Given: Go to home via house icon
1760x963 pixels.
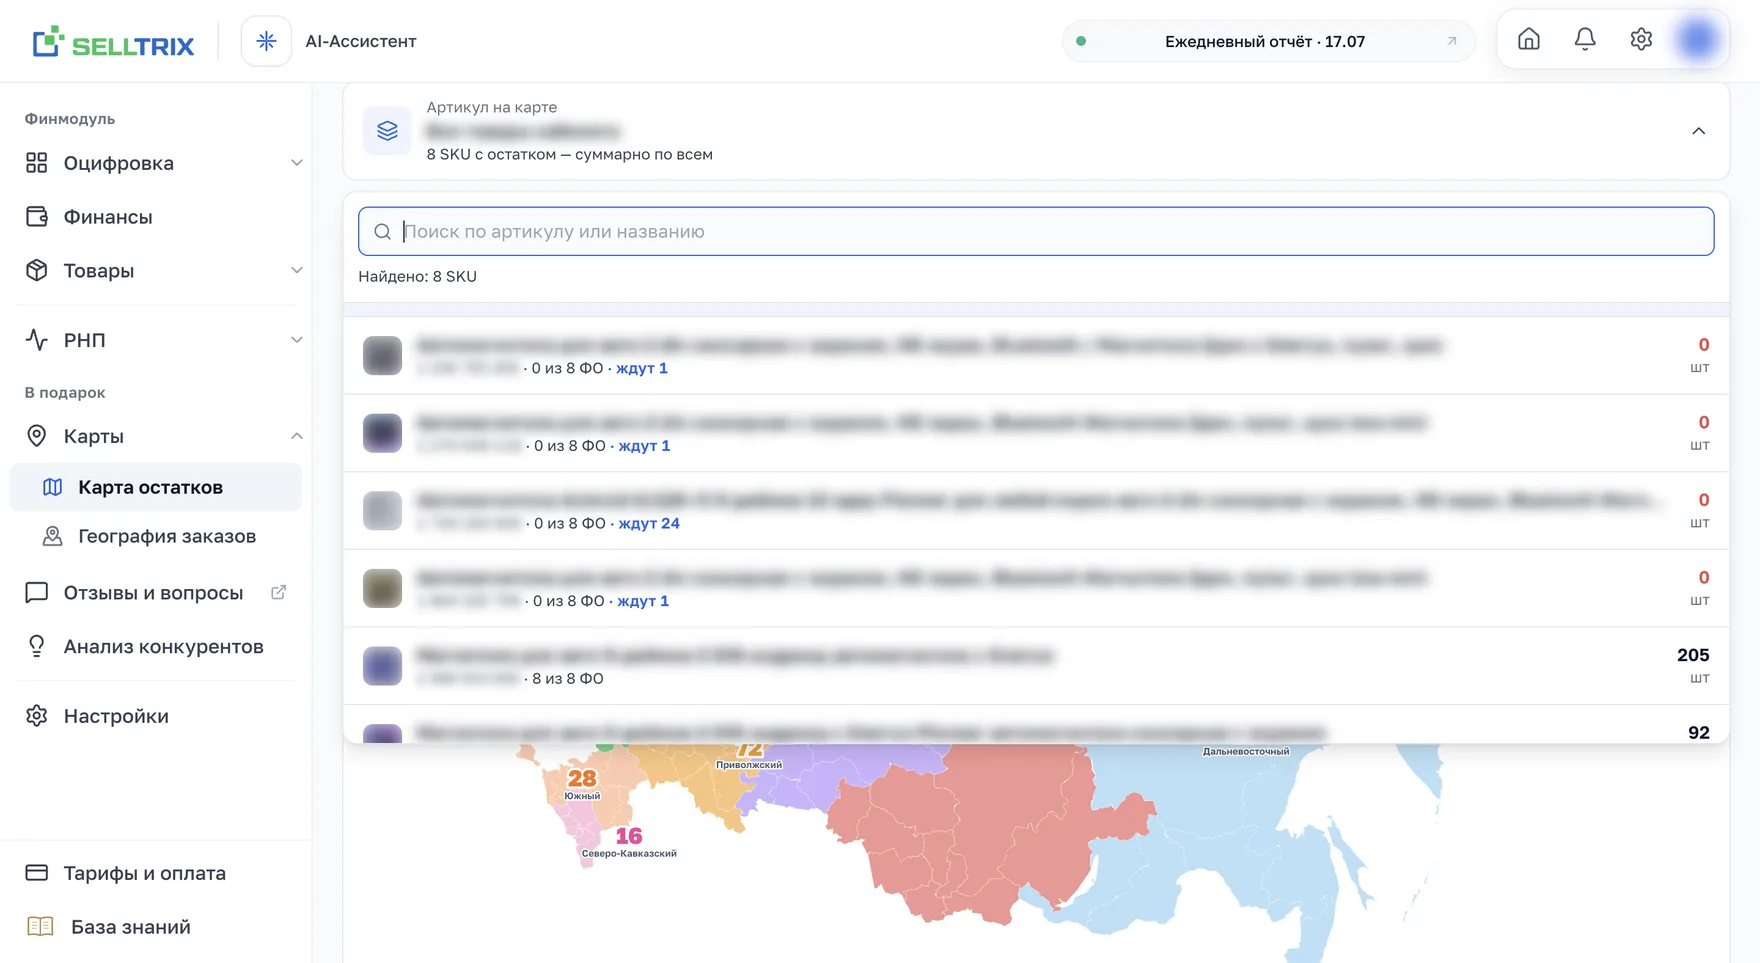Looking at the screenshot, I should (x=1528, y=39).
